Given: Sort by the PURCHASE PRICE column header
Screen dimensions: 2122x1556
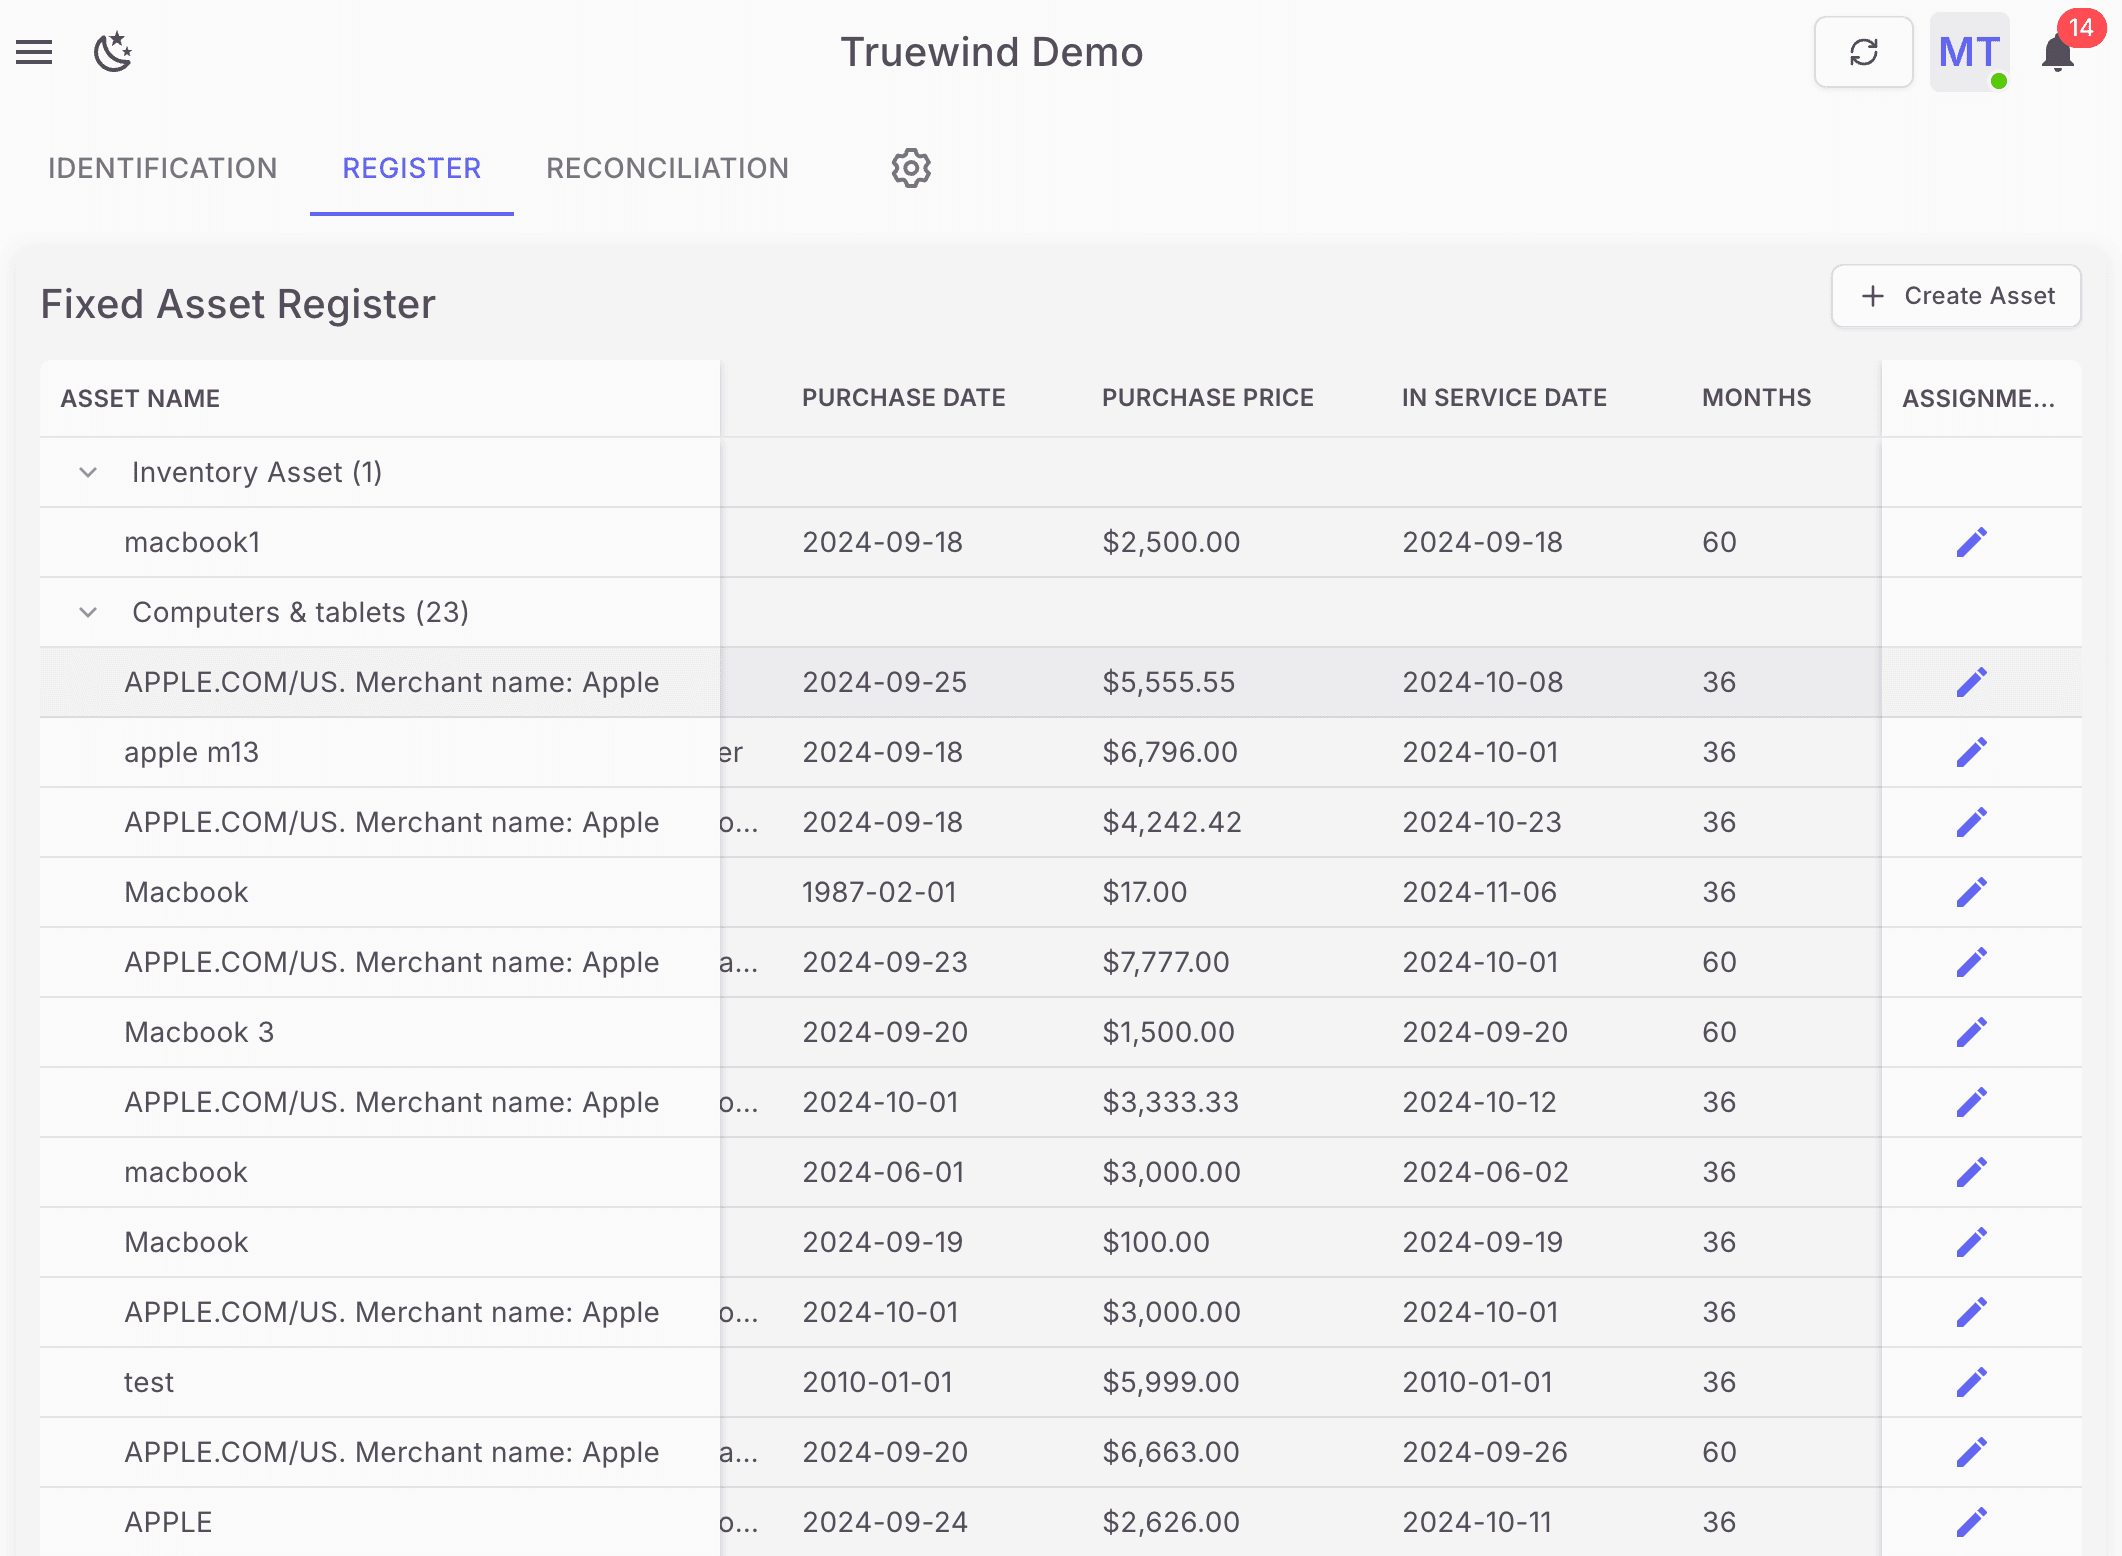Looking at the screenshot, I should click(x=1208, y=397).
